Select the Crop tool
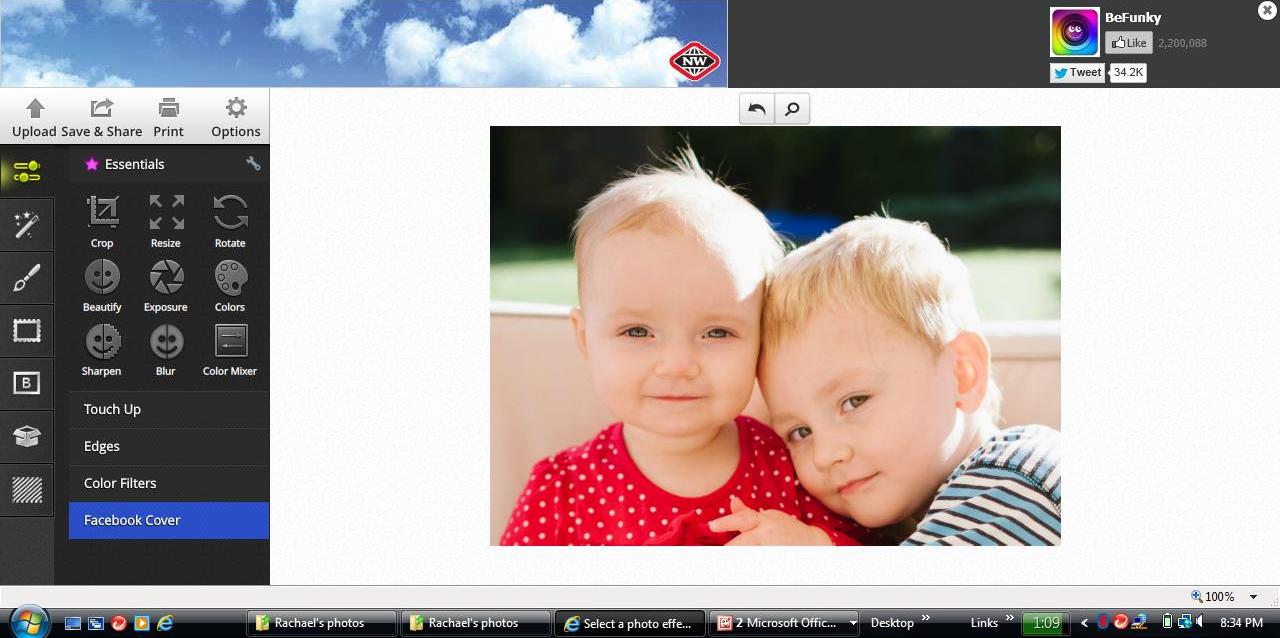This screenshot has height=638, width=1280. 101,220
